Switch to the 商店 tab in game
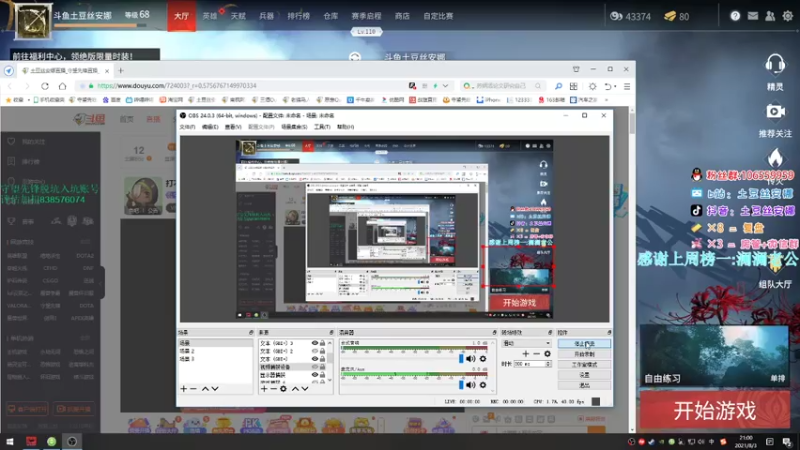 click(402, 16)
